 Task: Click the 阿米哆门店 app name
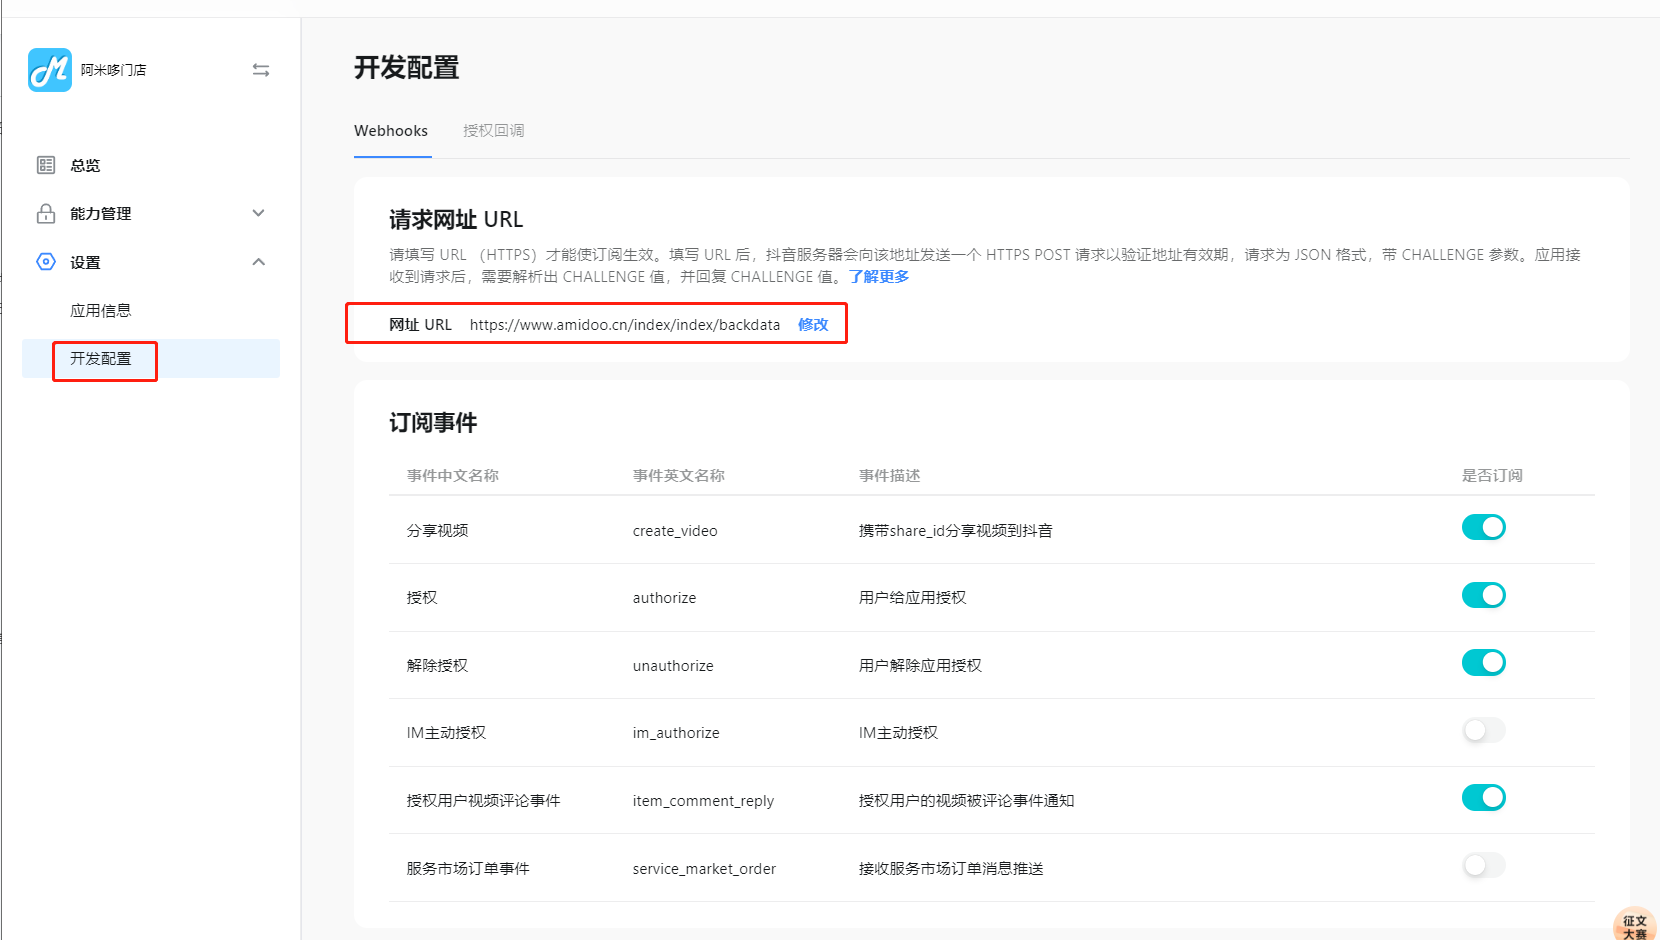(x=114, y=70)
